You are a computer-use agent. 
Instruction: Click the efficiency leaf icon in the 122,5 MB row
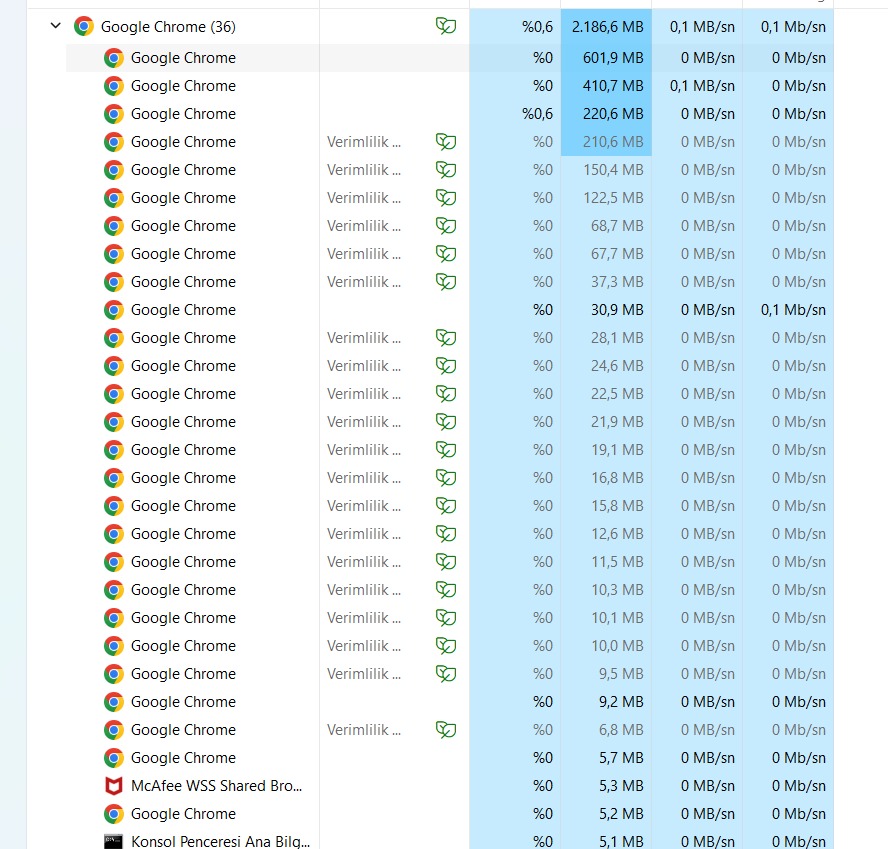click(446, 198)
